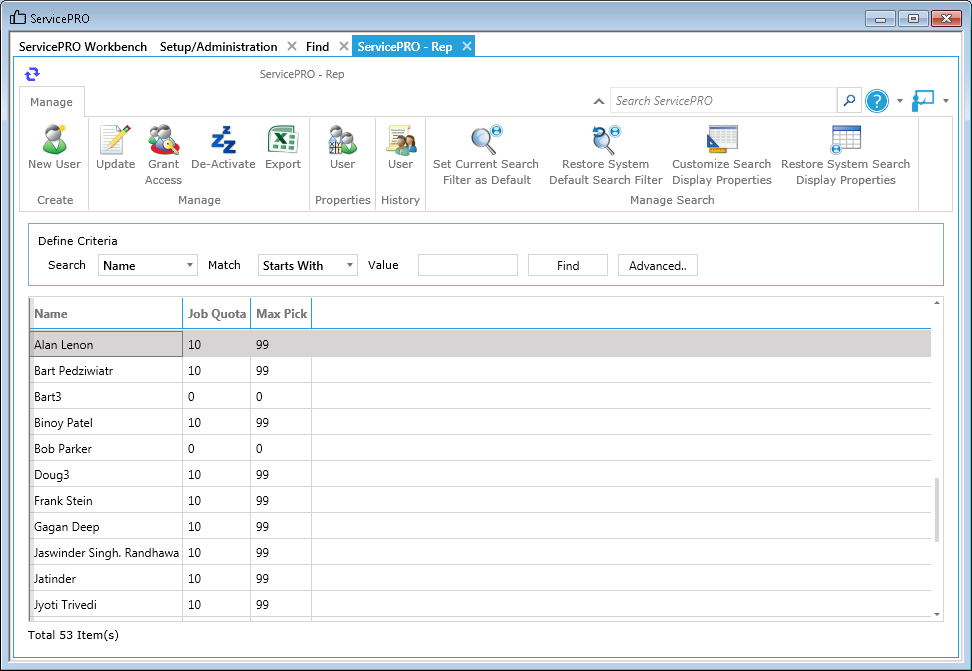Select Jaswinder Singh. Randhawa row
972x671 pixels.
(x=480, y=553)
